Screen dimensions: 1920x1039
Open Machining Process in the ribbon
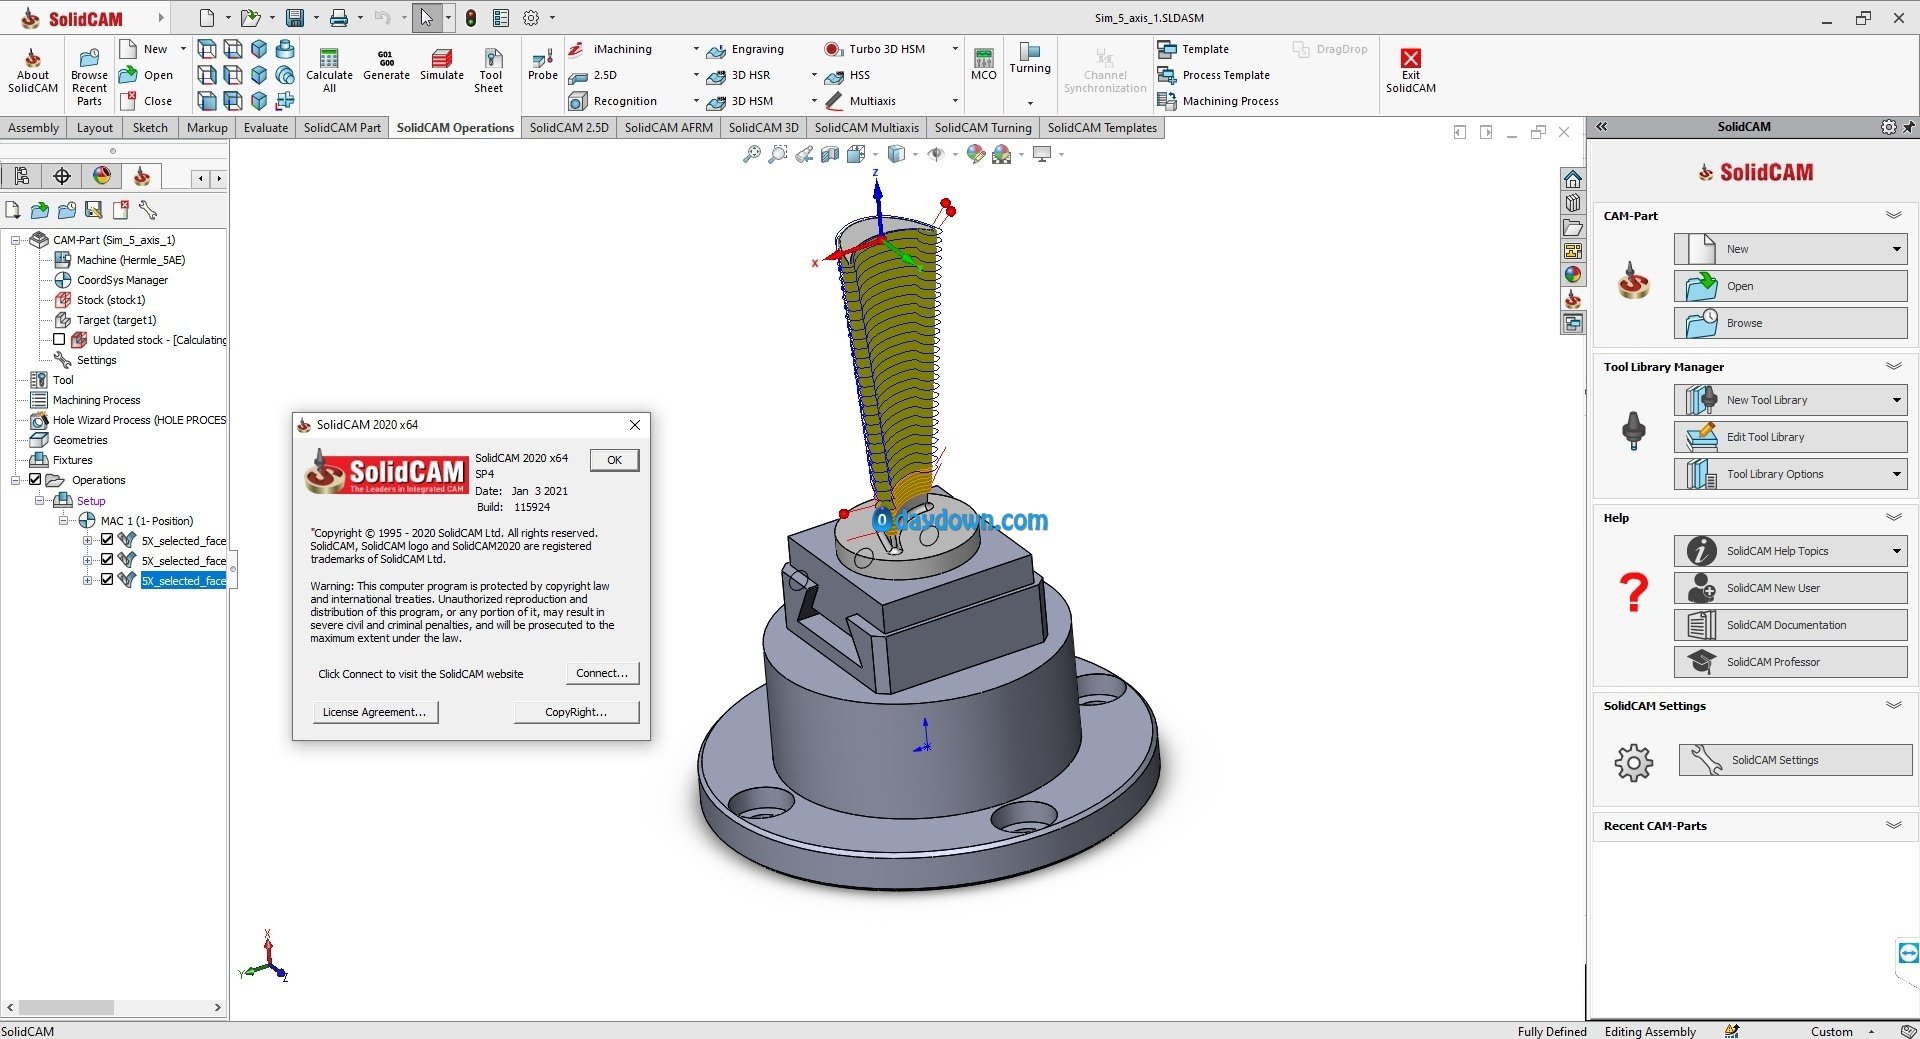pos(1218,101)
